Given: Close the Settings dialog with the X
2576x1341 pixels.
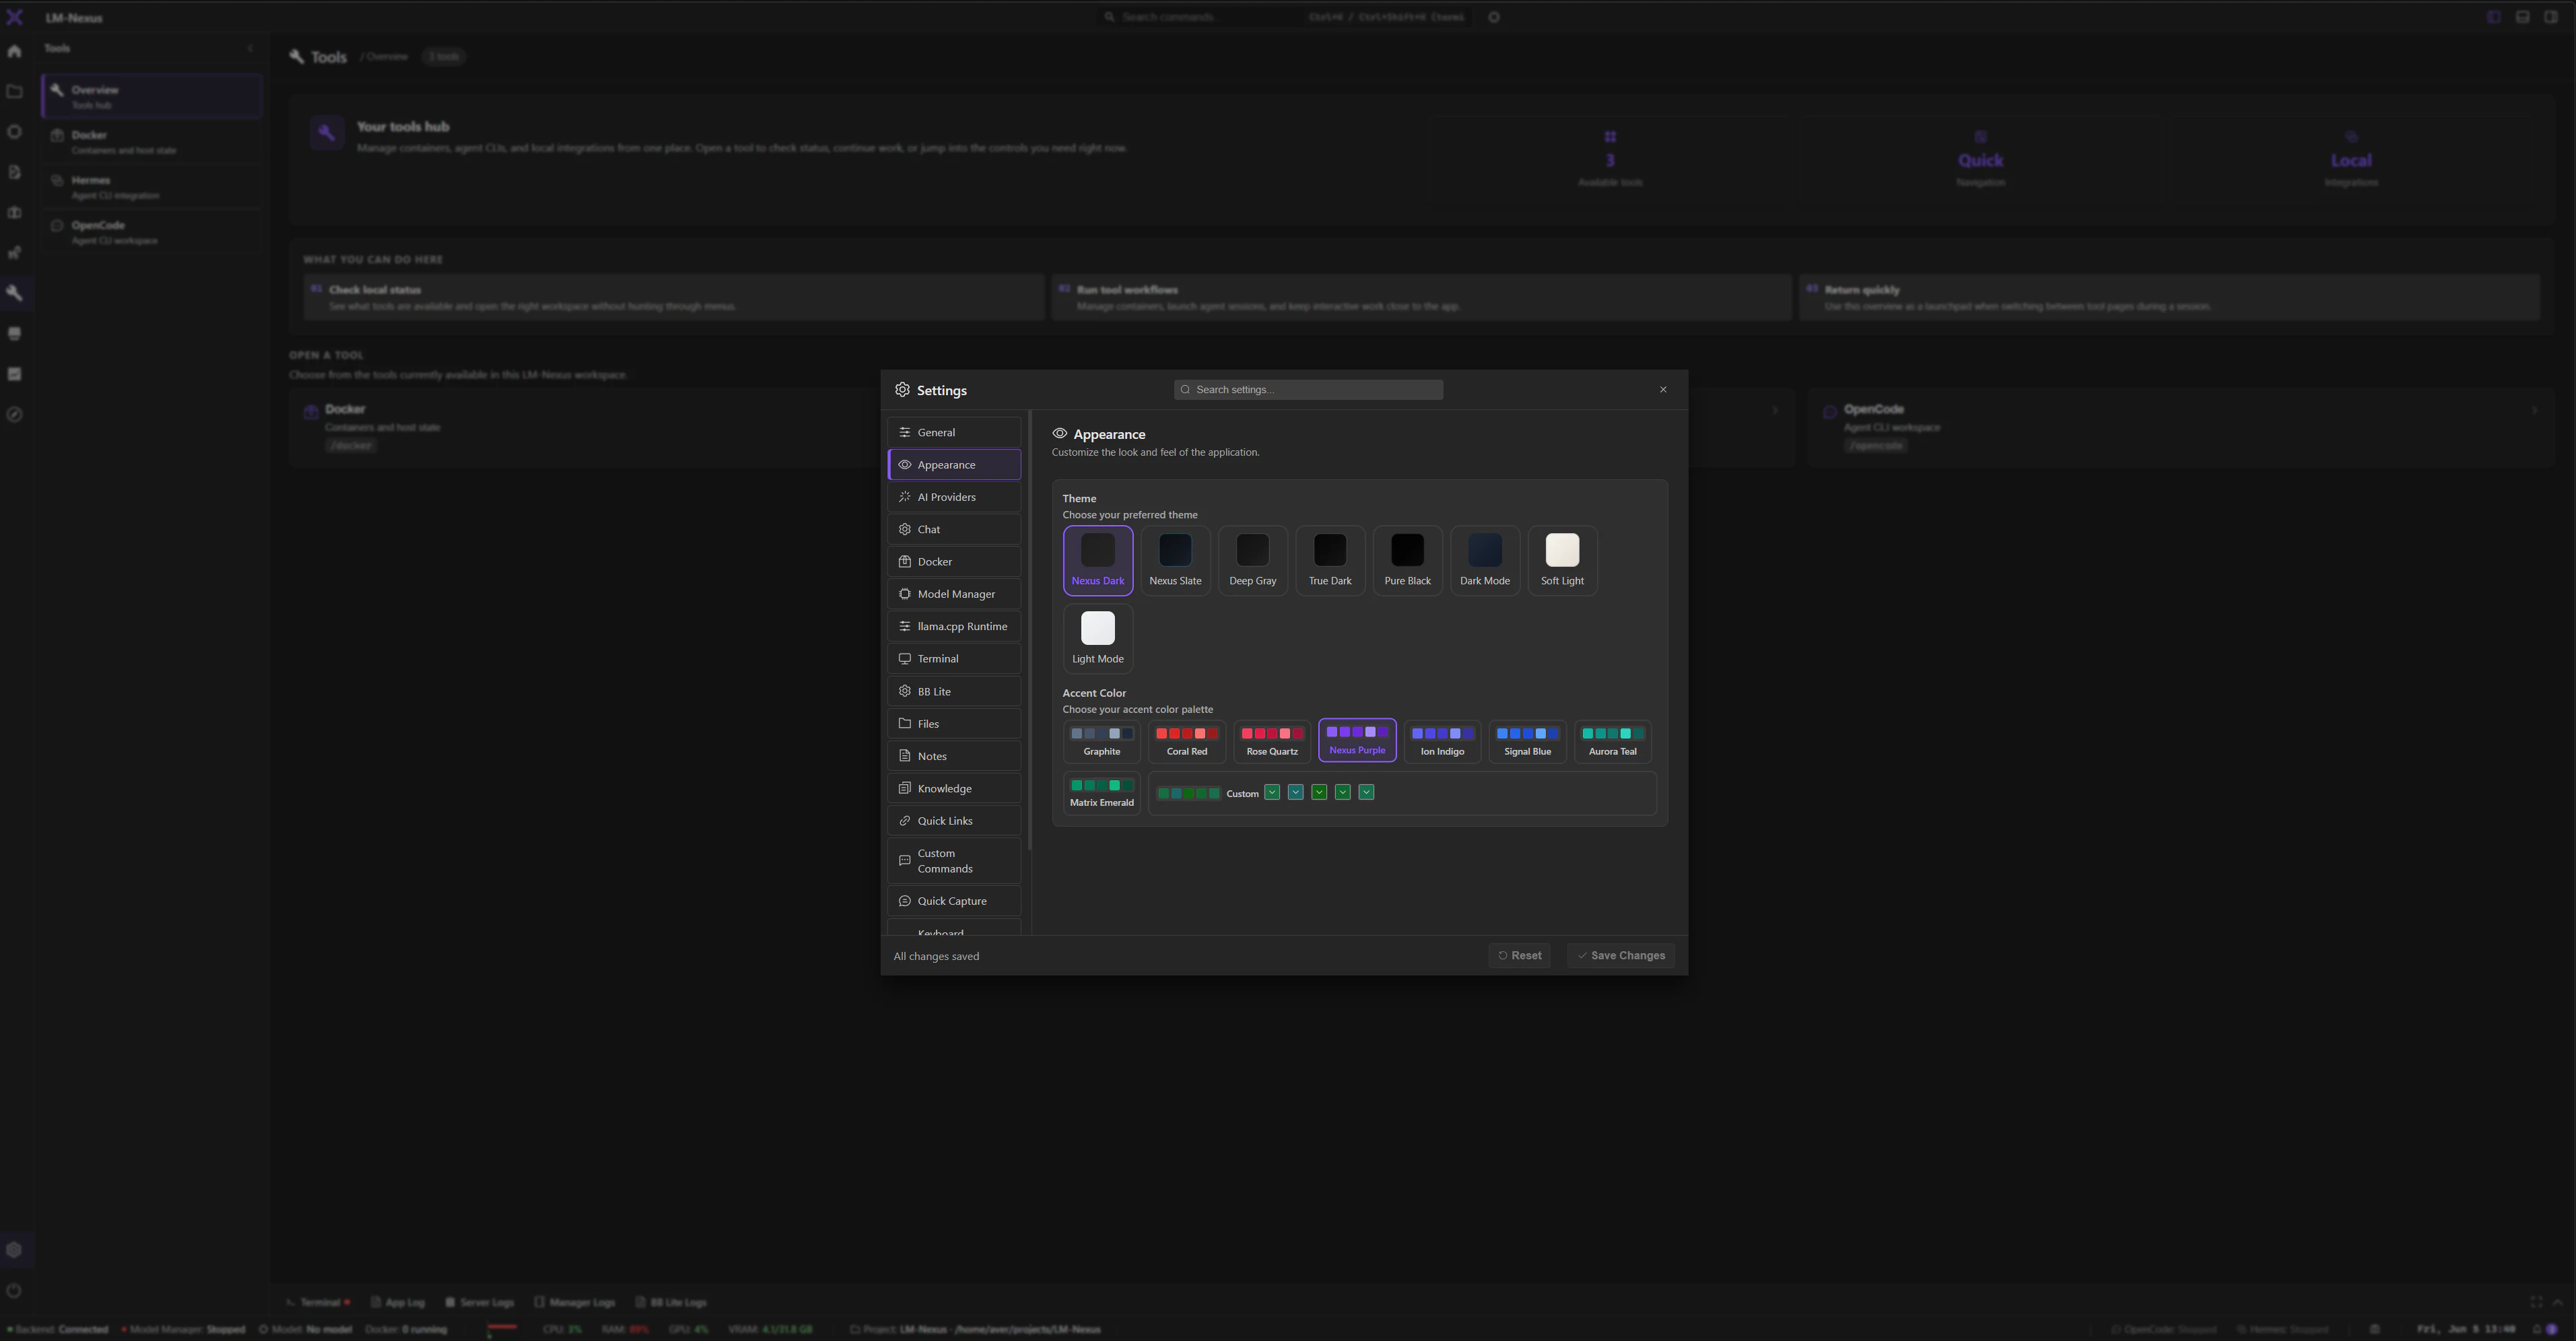Looking at the screenshot, I should point(1663,390).
